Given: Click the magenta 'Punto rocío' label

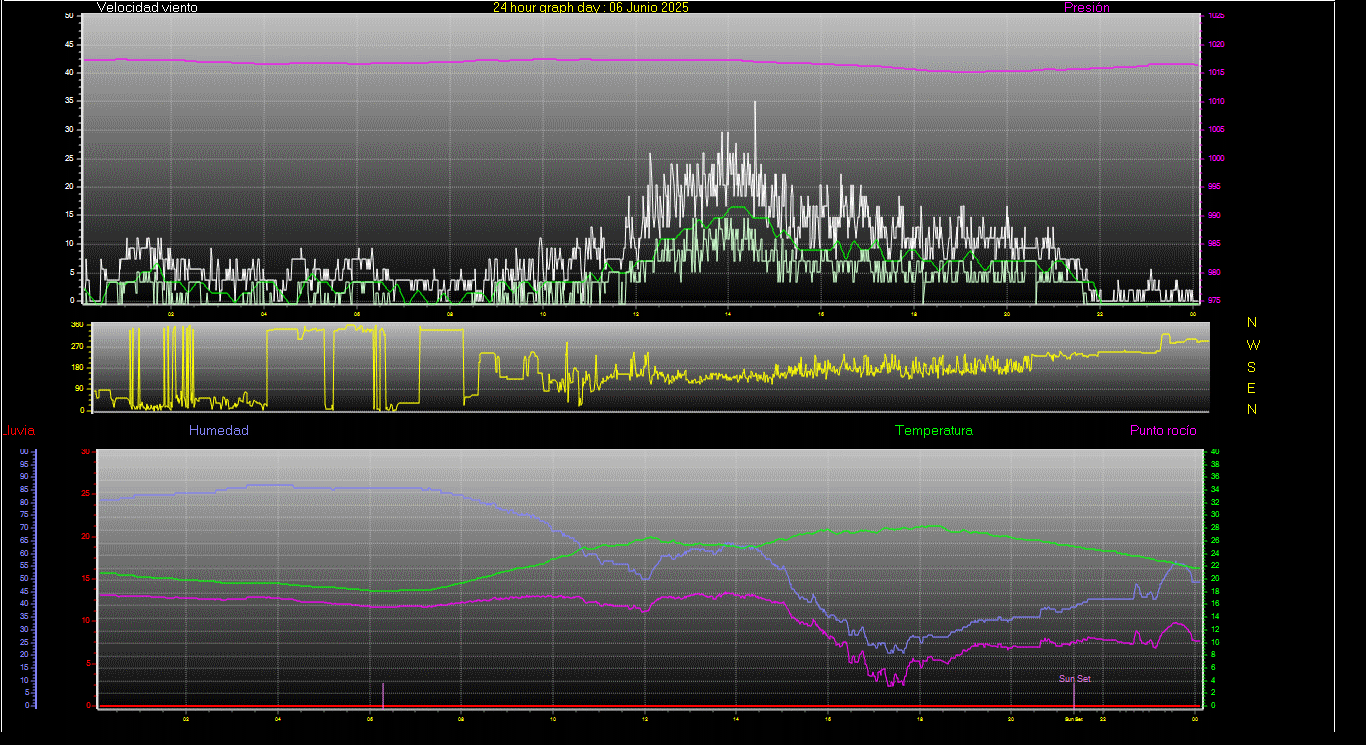Looking at the screenshot, I should pos(1163,431).
